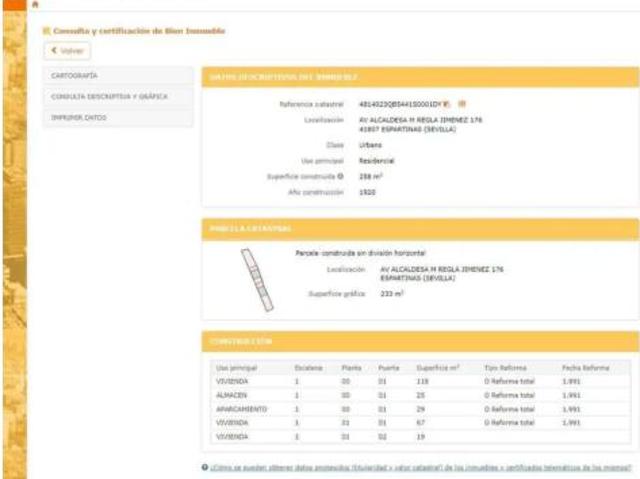The image size is (640, 479).
Task: Click the Superficie m² column header
Action: coord(438,368)
